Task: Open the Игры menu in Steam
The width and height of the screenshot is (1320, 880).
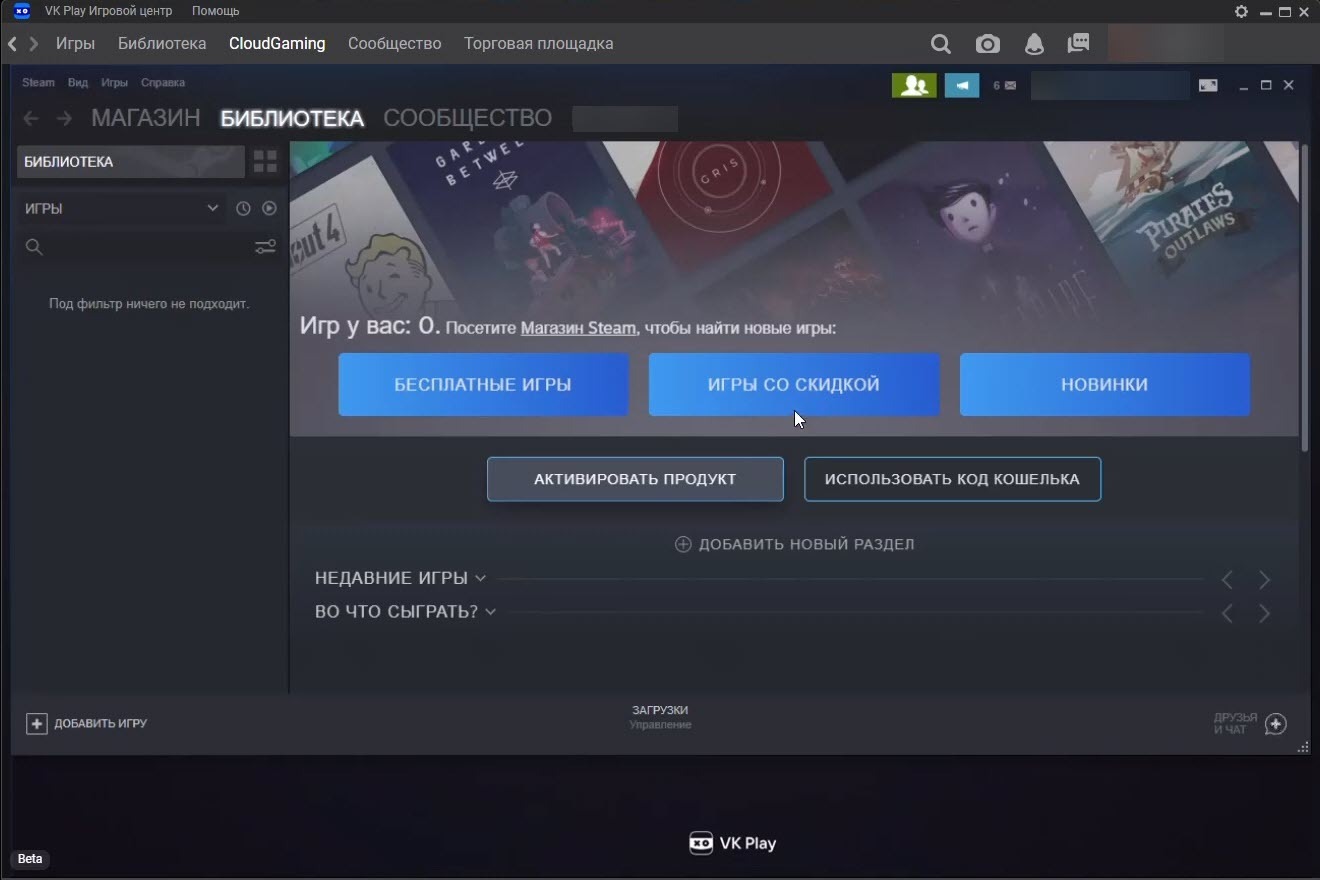Action: [114, 82]
